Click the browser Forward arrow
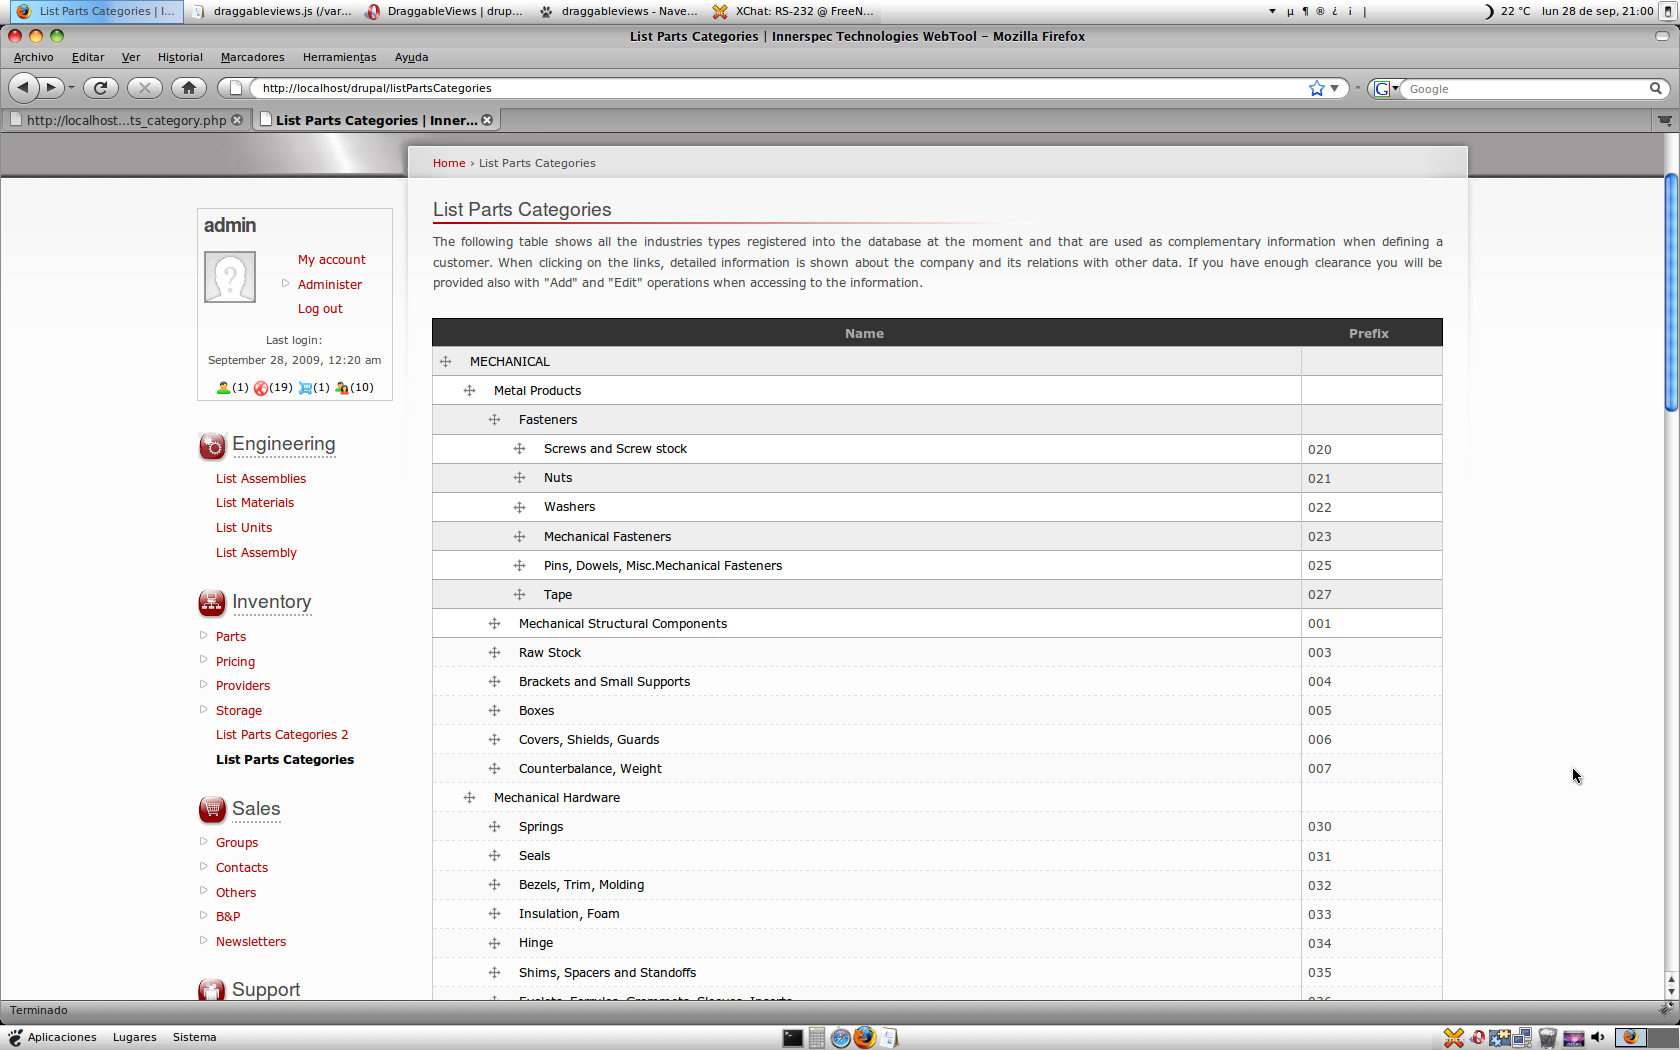This screenshot has height=1050, width=1680. tap(51, 88)
